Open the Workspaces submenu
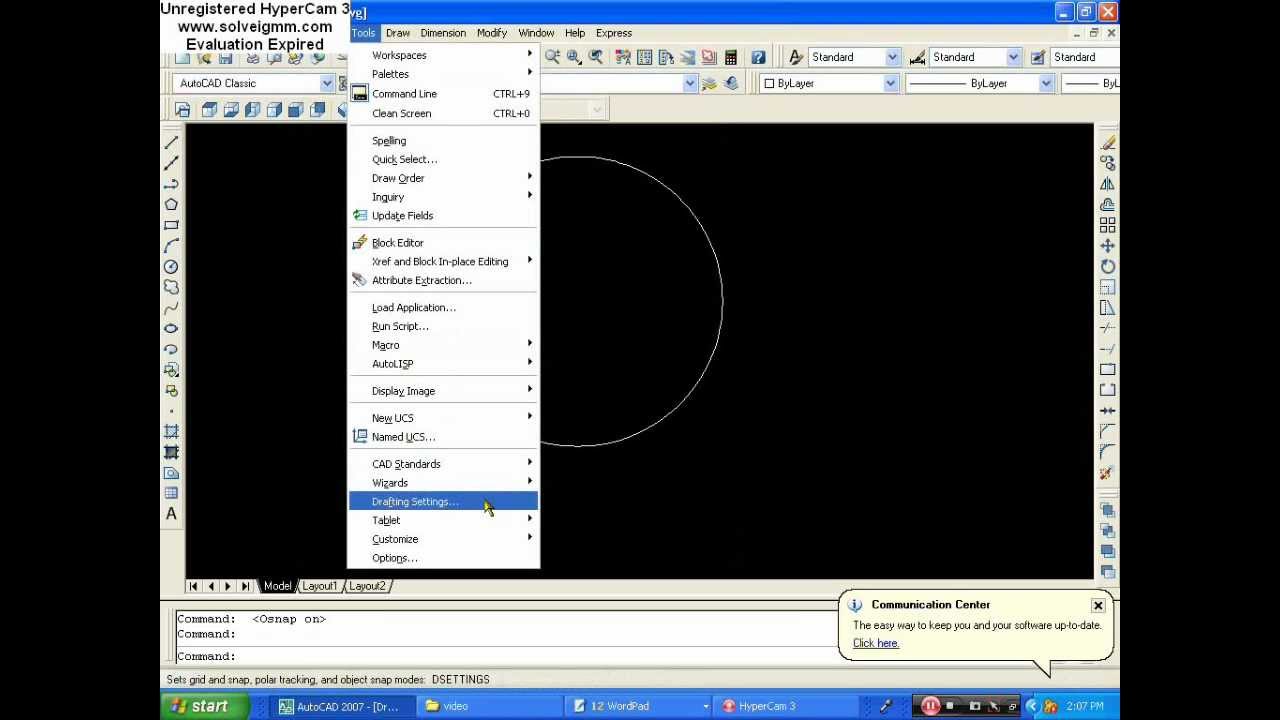The width and height of the screenshot is (1280, 720). pyautogui.click(x=443, y=55)
